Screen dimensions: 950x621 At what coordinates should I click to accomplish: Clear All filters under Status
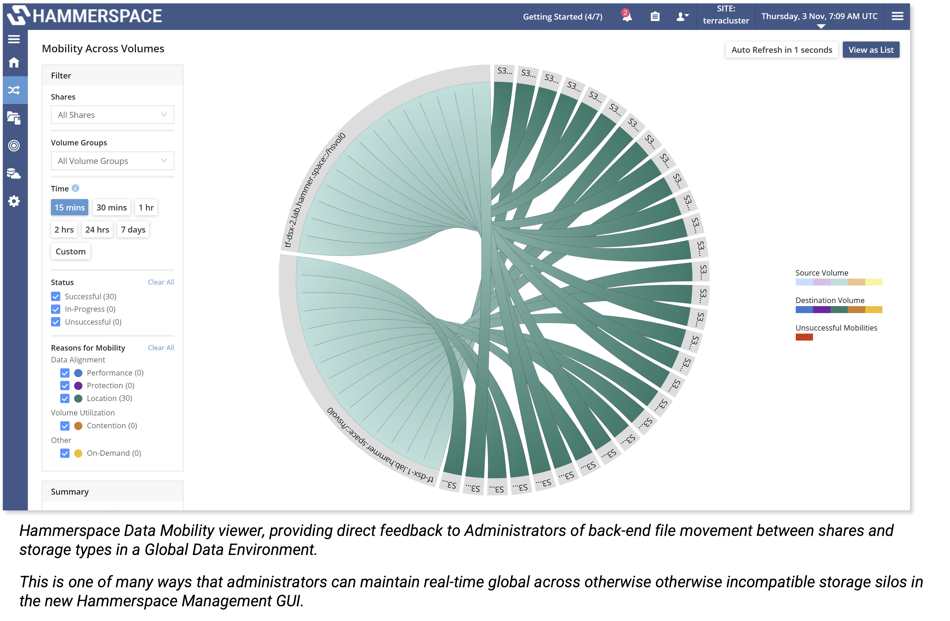click(x=161, y=282)
